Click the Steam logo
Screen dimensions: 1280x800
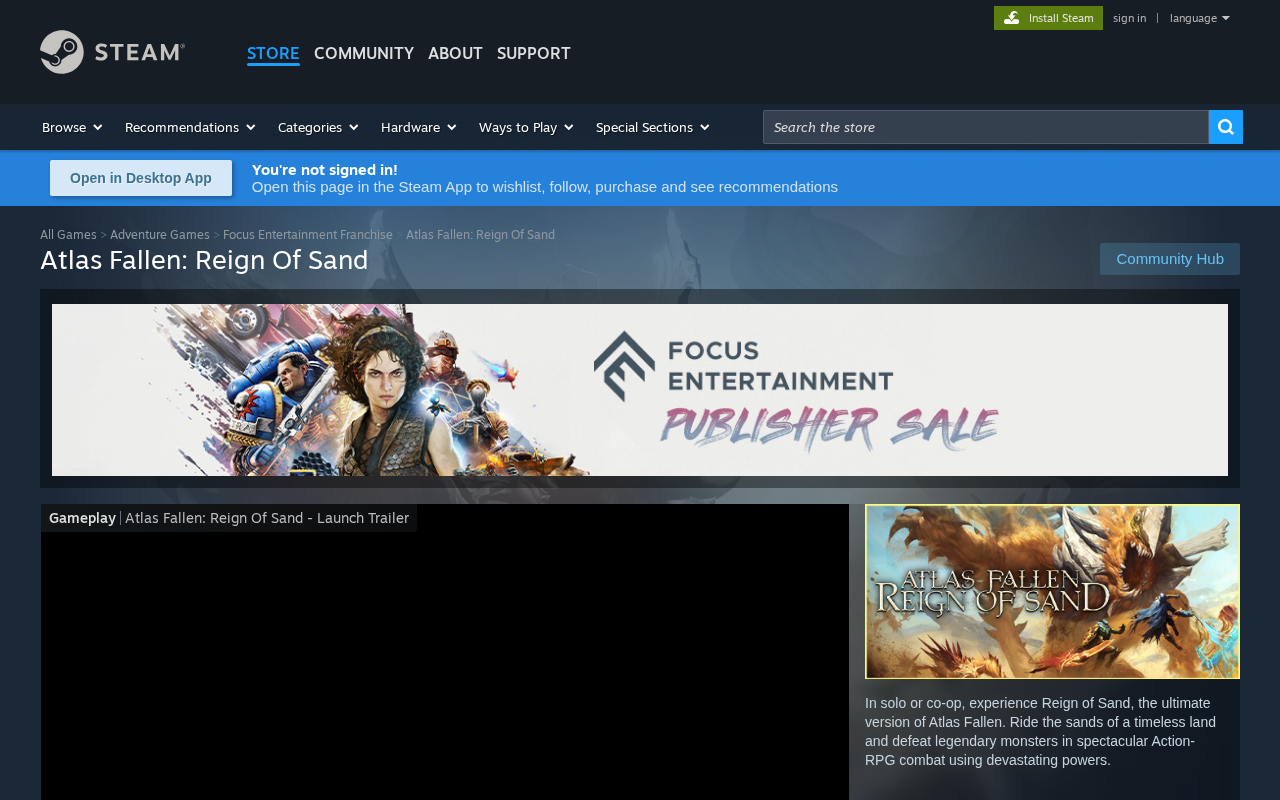(112, 52)
